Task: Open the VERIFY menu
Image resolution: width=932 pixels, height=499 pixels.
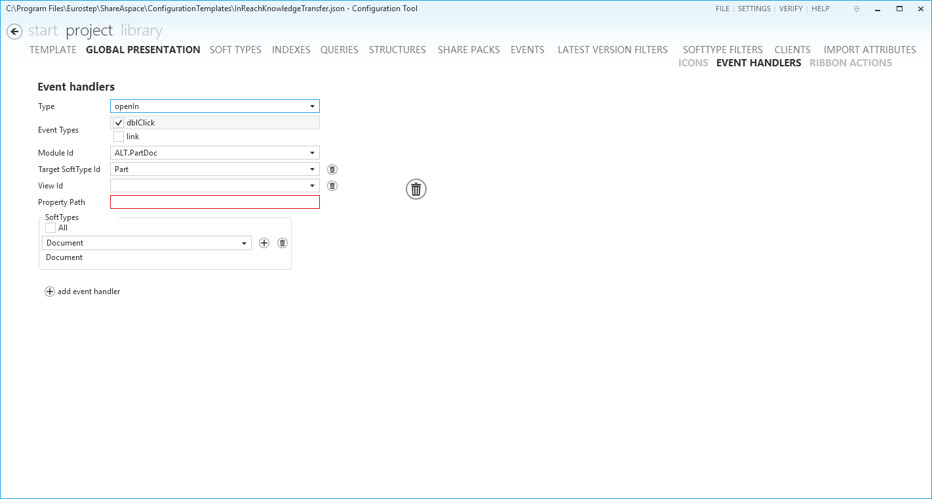Action: pyautogui.click(x=790, y=9)
